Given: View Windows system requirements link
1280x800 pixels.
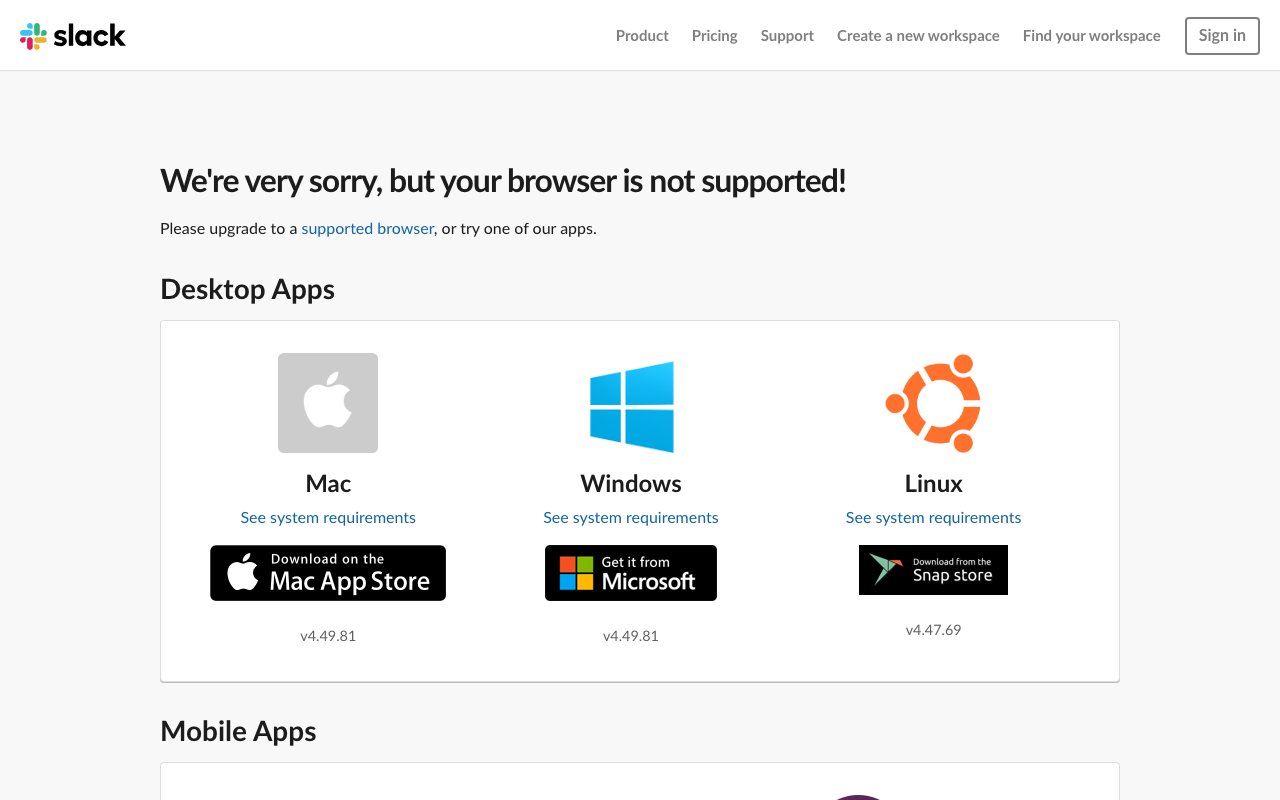Looking at the screenshot, I should click(x=631, y=517).
